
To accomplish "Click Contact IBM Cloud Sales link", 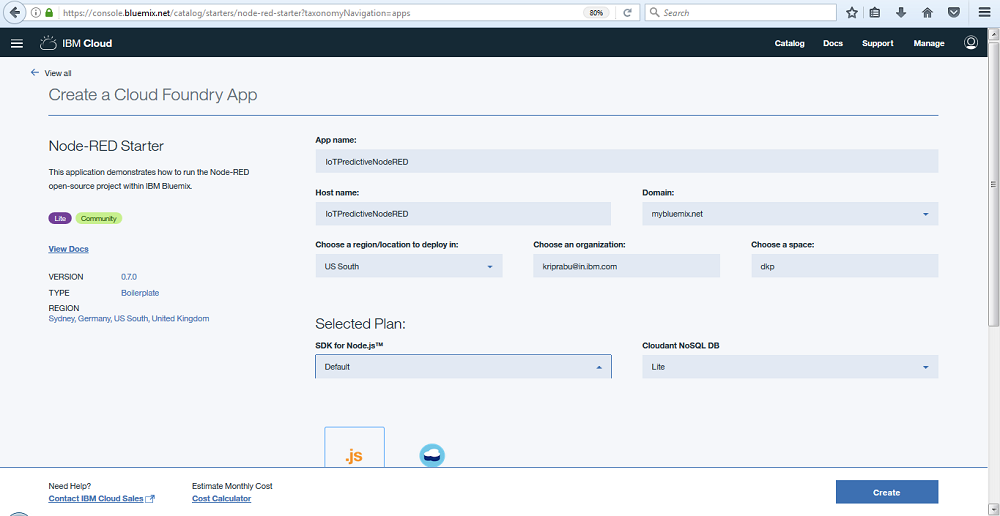I will click(101, 499).
